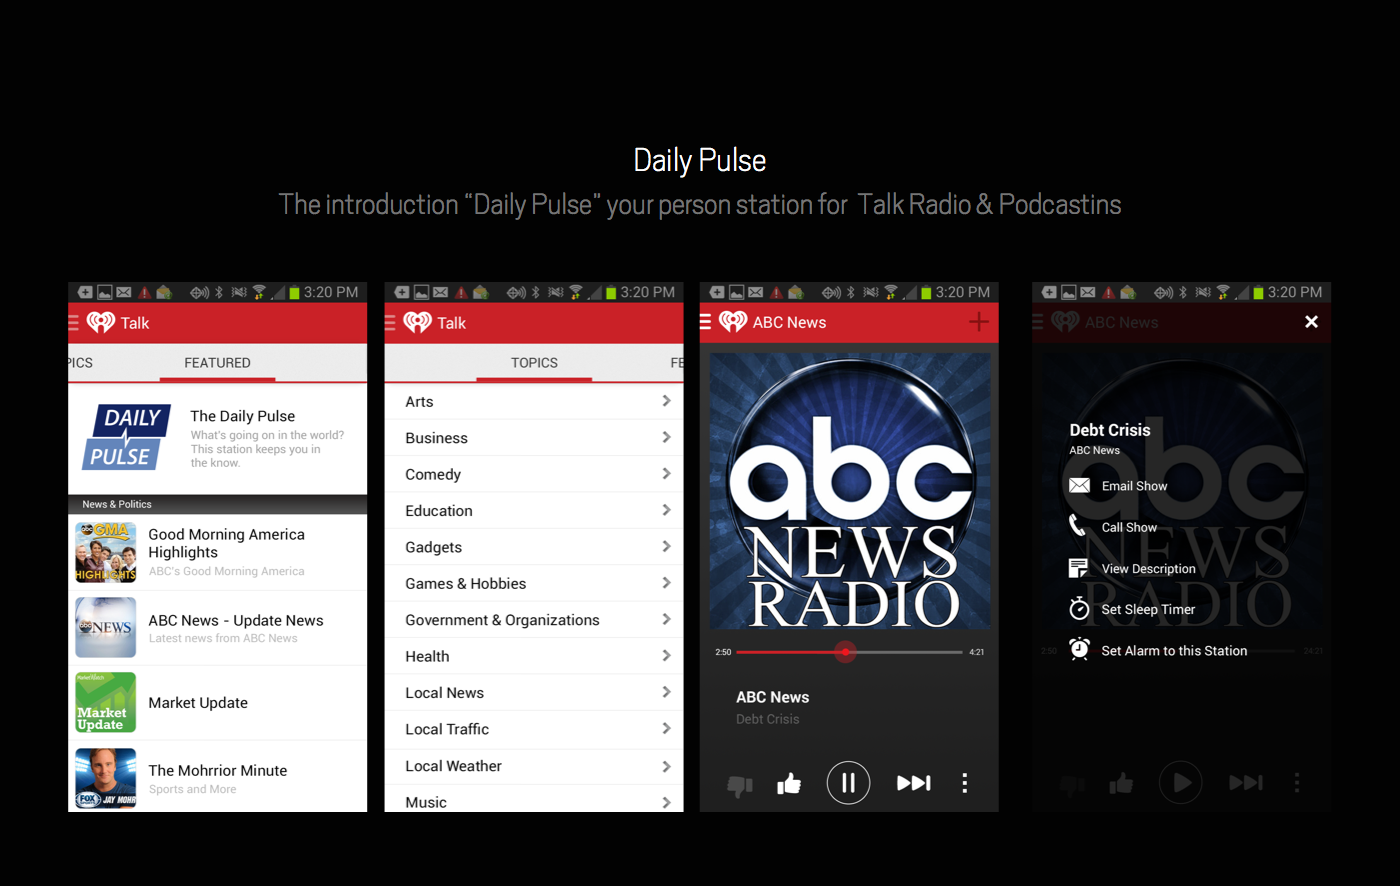
Task: Tap iHeart logo on Topics Talk screen
Action: pos(417,322)
